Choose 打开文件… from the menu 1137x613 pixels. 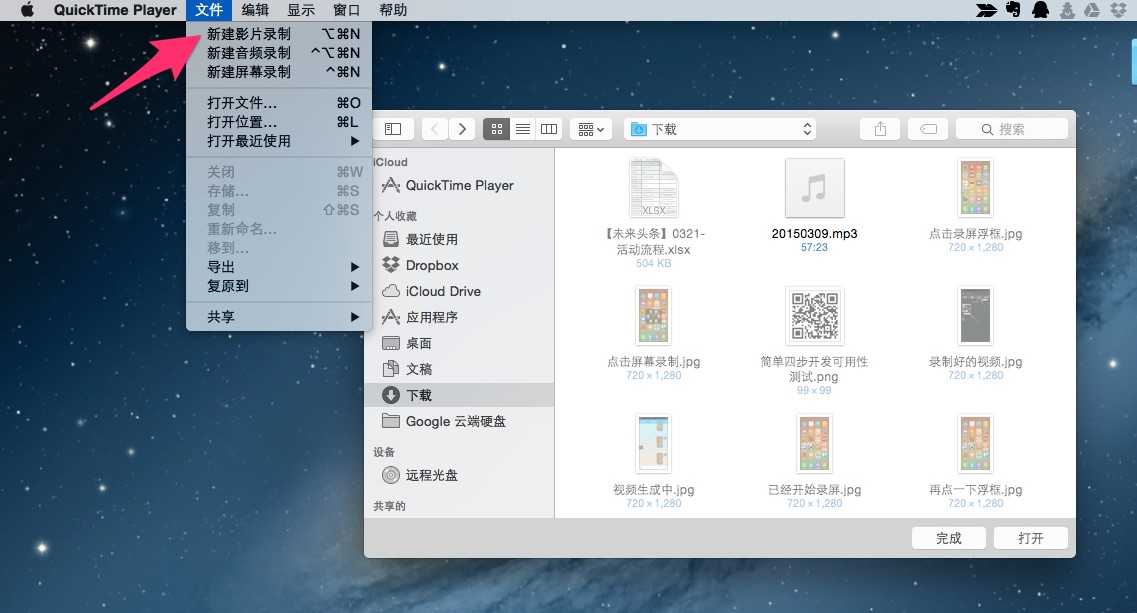(279, 103)
